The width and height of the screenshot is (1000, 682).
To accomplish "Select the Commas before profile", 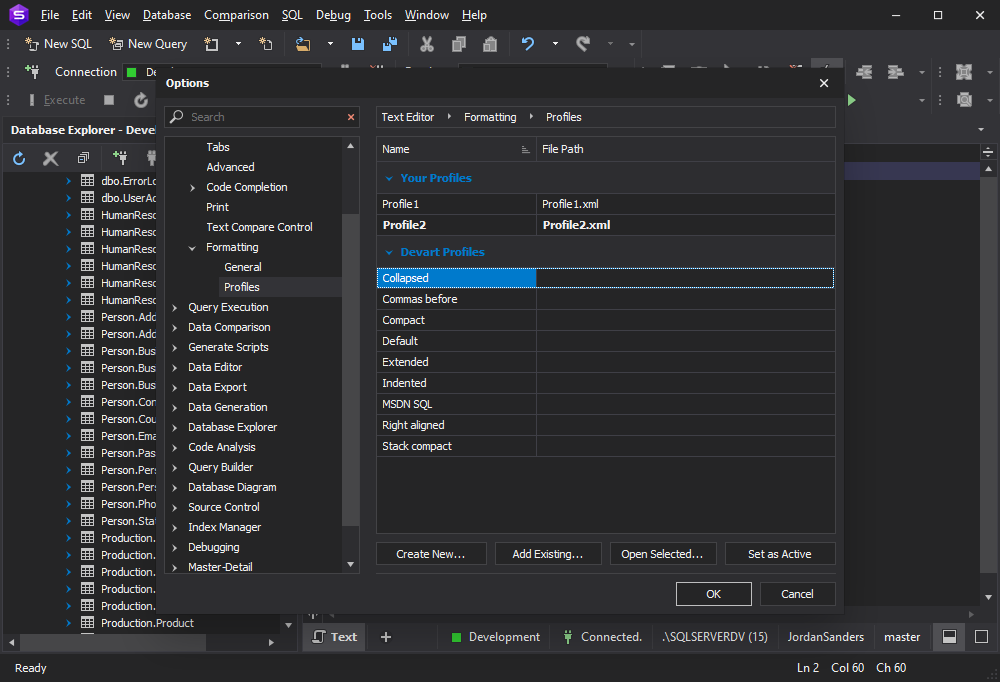I will tap(605, 299).
